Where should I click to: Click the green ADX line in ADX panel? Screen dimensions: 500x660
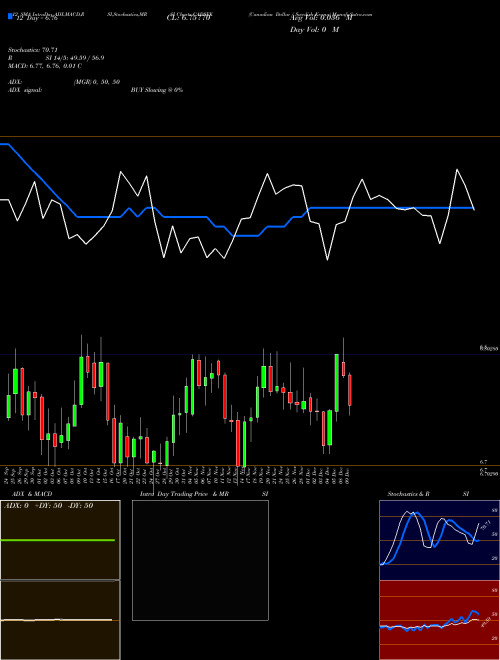(x=58, y=540)
